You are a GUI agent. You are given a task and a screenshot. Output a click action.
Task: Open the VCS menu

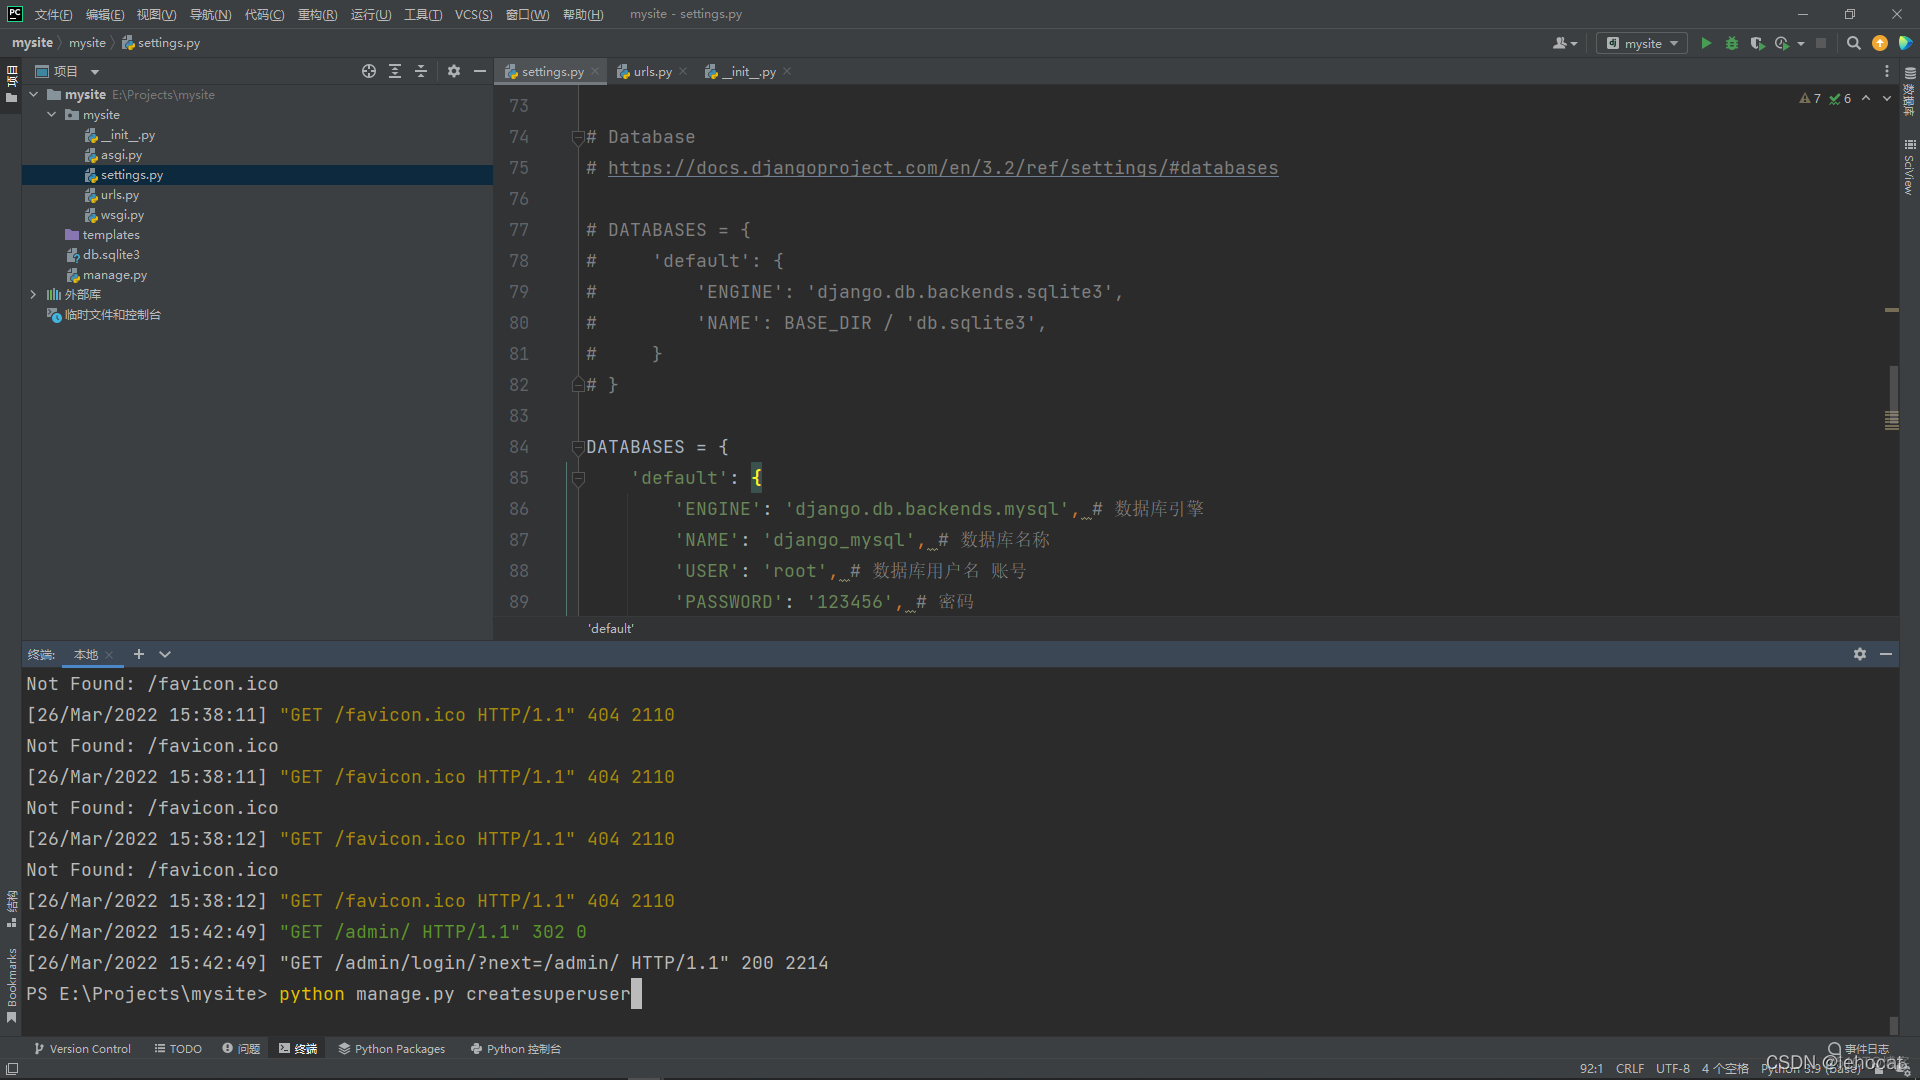(473, 14)
